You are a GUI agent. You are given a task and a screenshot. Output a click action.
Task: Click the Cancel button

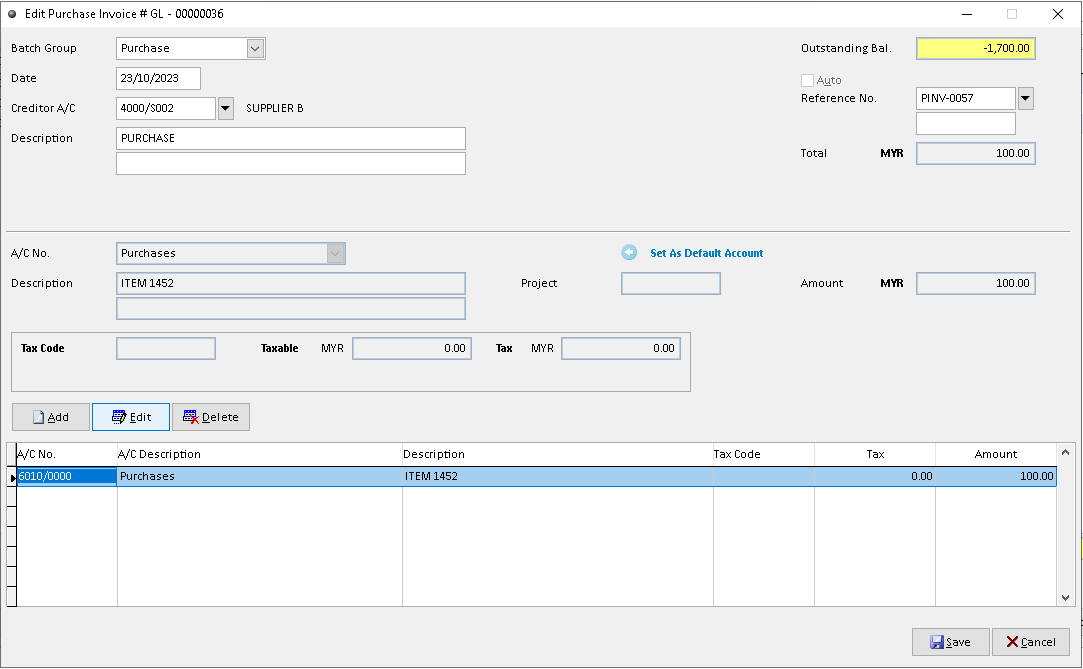pos(1030,642)
